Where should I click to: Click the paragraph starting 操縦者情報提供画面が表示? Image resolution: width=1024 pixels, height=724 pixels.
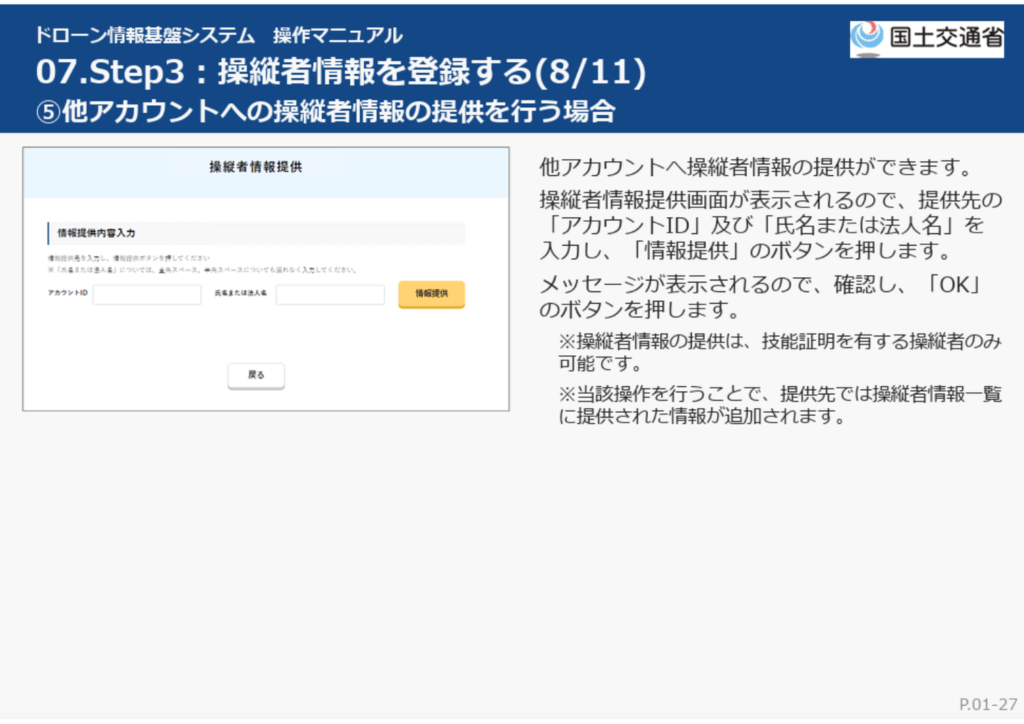click(770, 223)
